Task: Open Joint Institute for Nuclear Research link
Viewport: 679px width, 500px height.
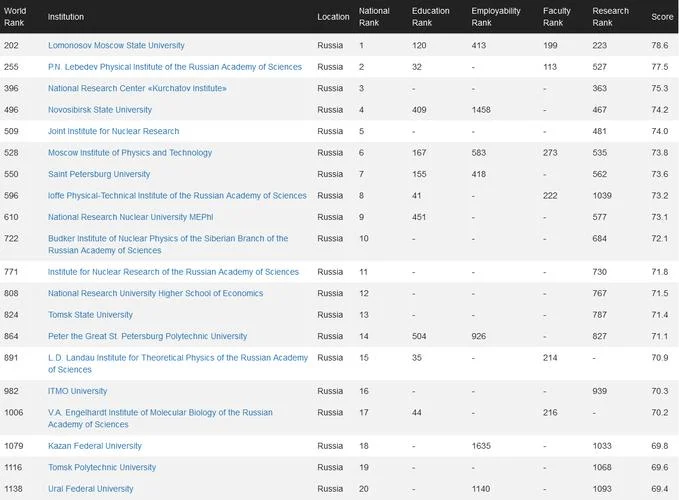Action: [x=113, y=131]
